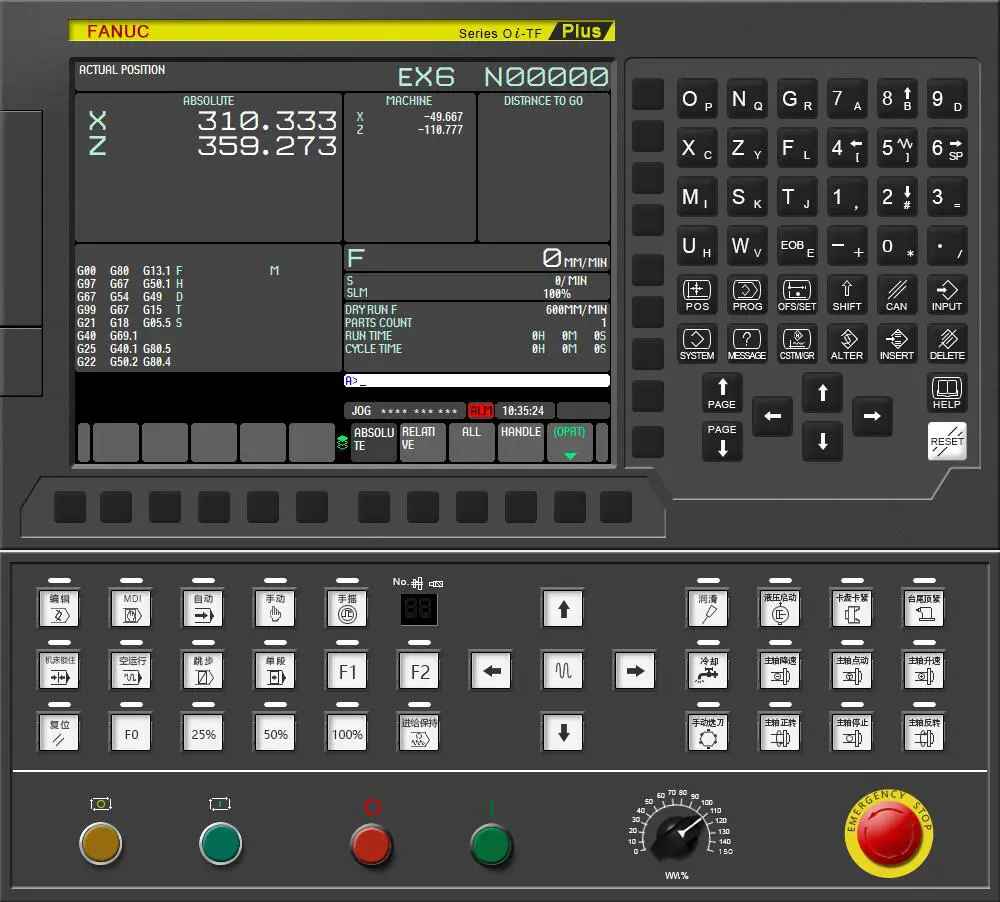This screenshot has width=1000, height=902.
Task: Turn on the coolant (冷却) button
Action: (x=708, y=670)
